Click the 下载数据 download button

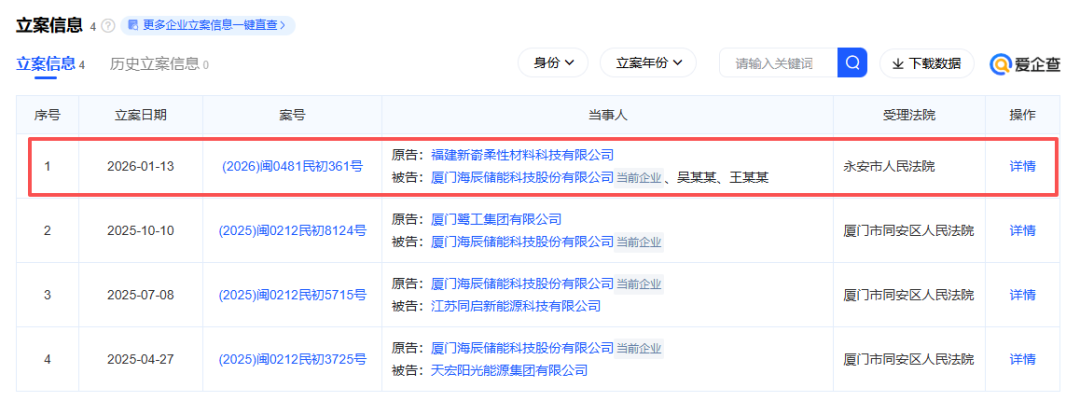point(926,63)
